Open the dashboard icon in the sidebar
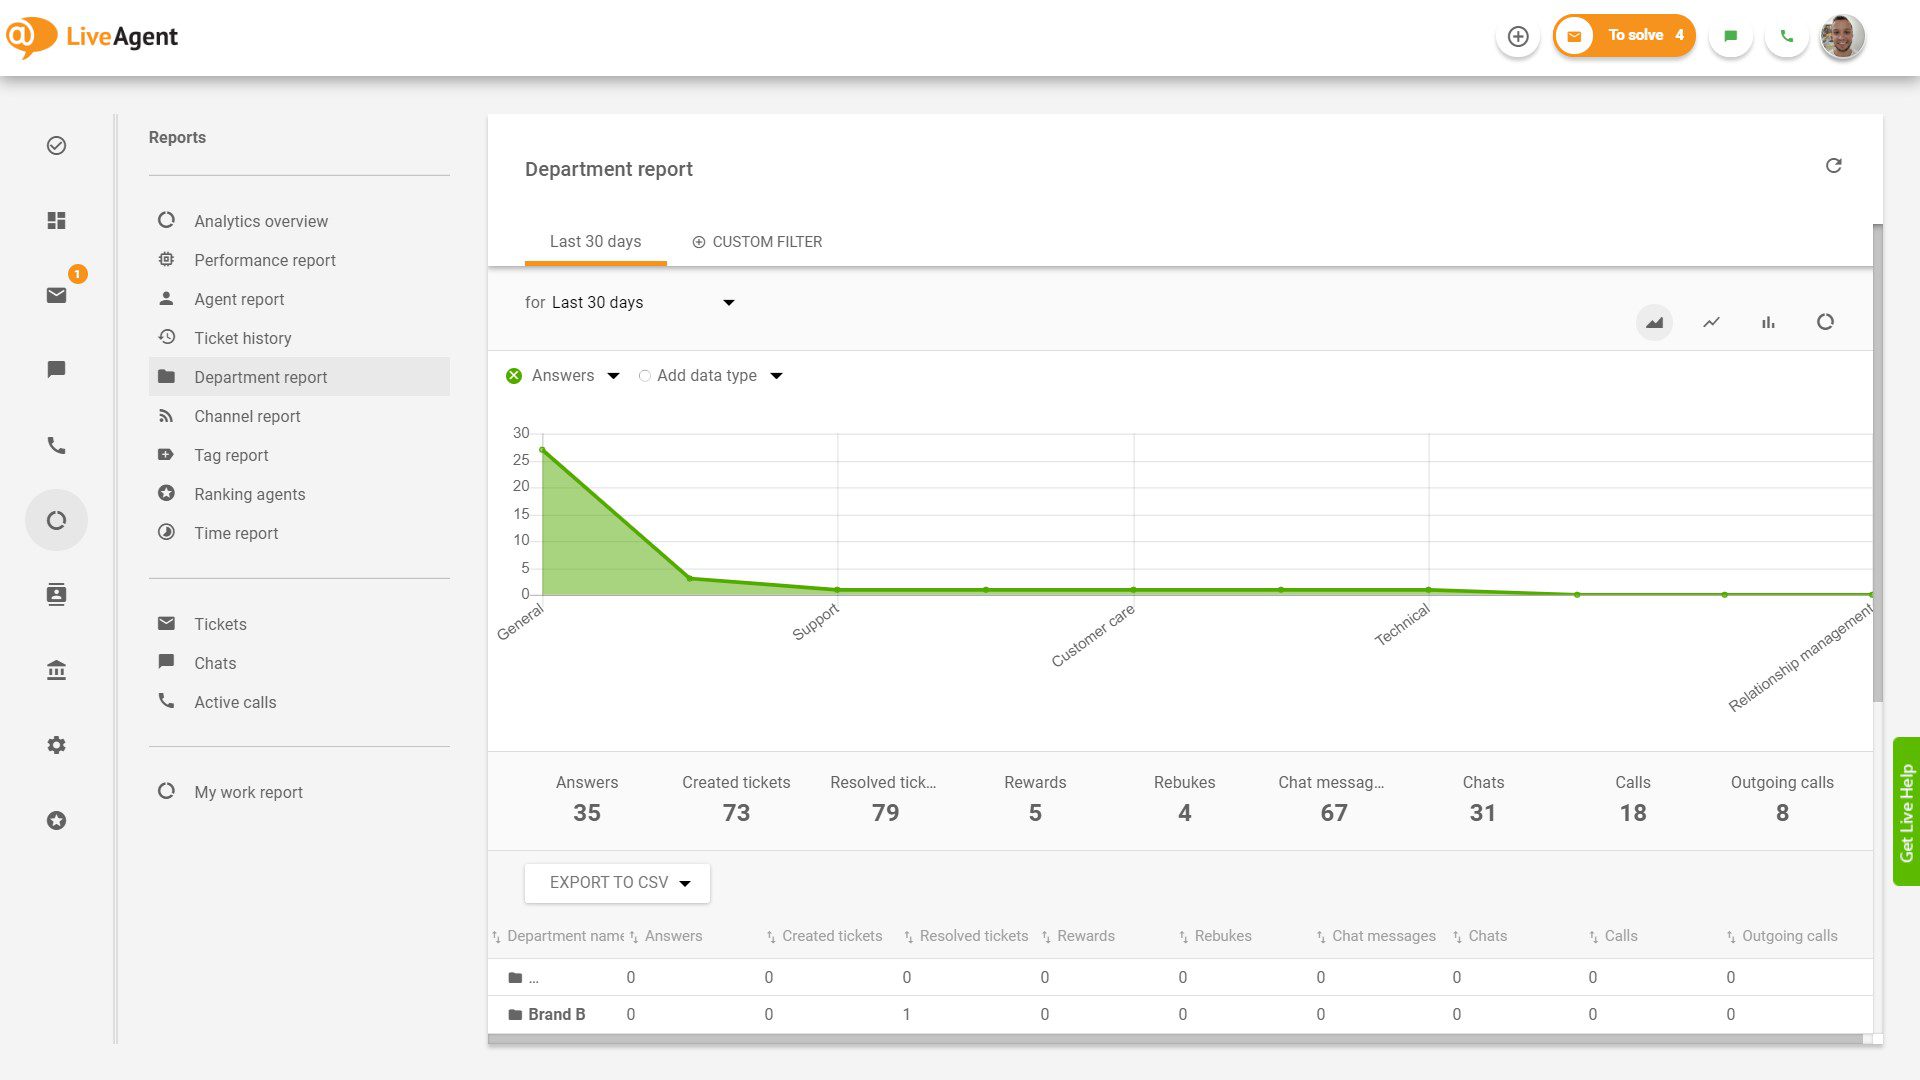The height and width of the screenshot is (1080, 1920). [56, 220]
